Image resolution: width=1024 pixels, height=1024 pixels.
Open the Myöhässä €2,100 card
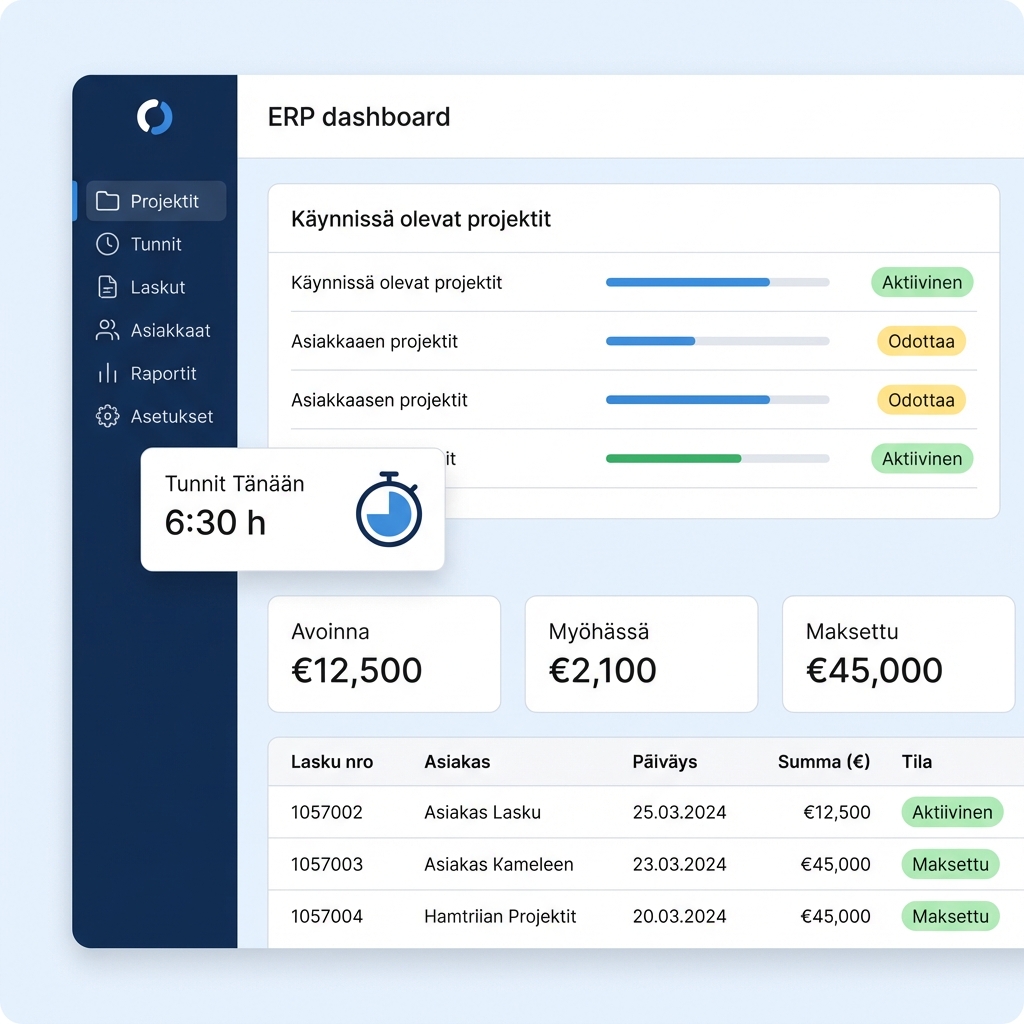pos(641,654)
